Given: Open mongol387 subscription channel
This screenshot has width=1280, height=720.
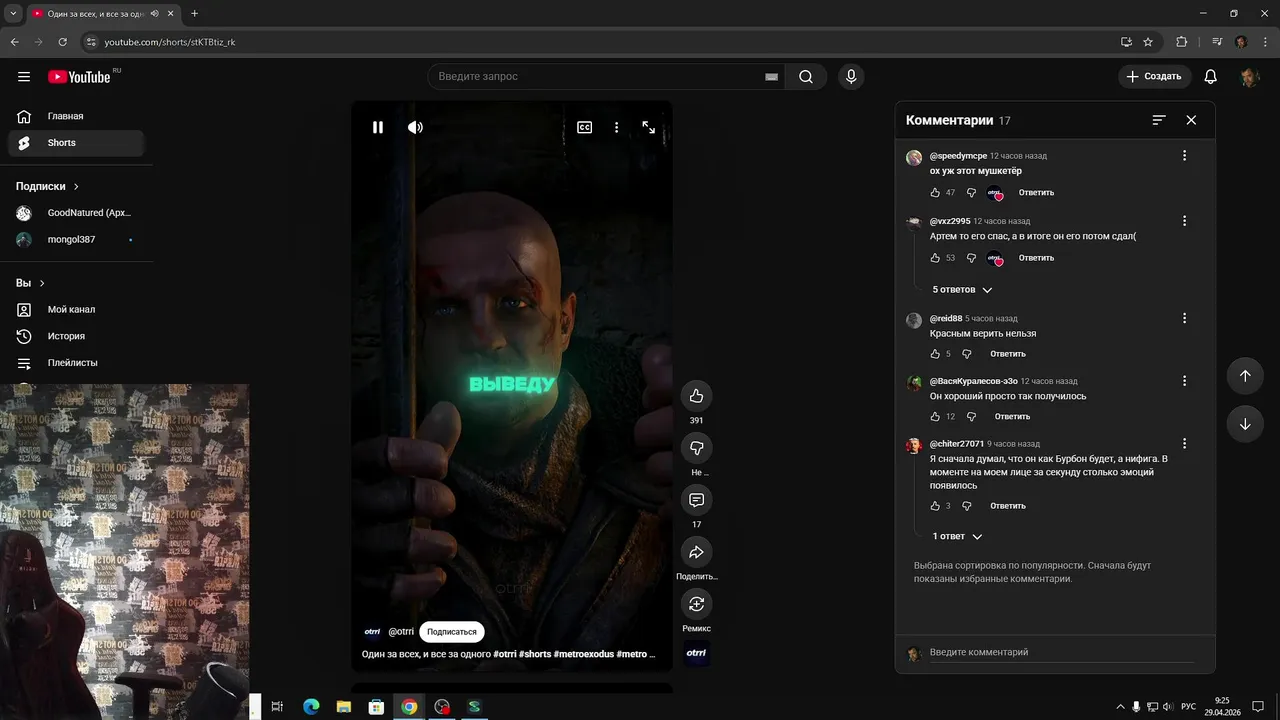Looking at the screenshot, I should (x=76, y=240).
